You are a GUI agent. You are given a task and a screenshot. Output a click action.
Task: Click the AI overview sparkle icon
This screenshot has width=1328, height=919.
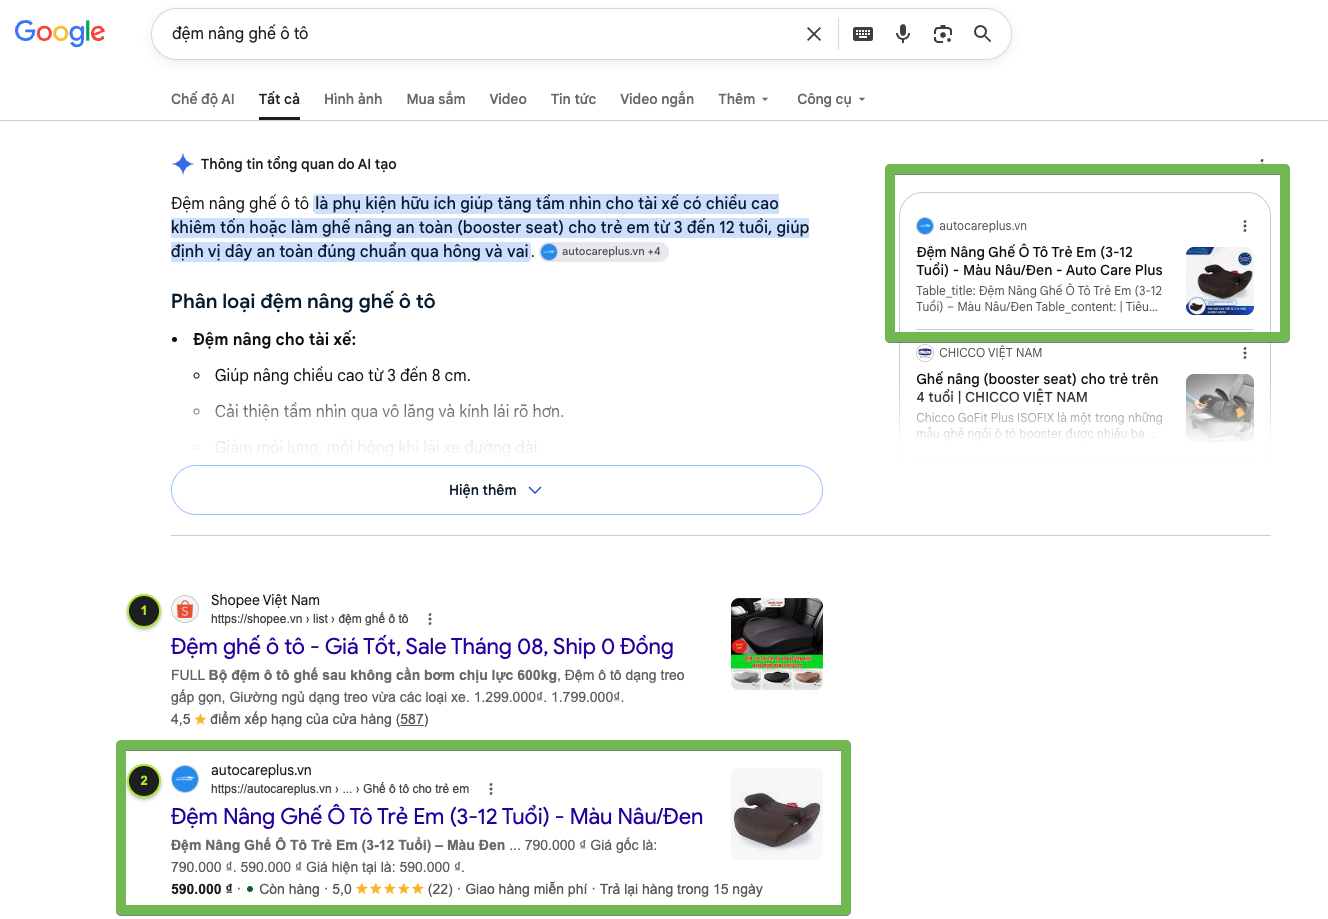tap(183, 164)
